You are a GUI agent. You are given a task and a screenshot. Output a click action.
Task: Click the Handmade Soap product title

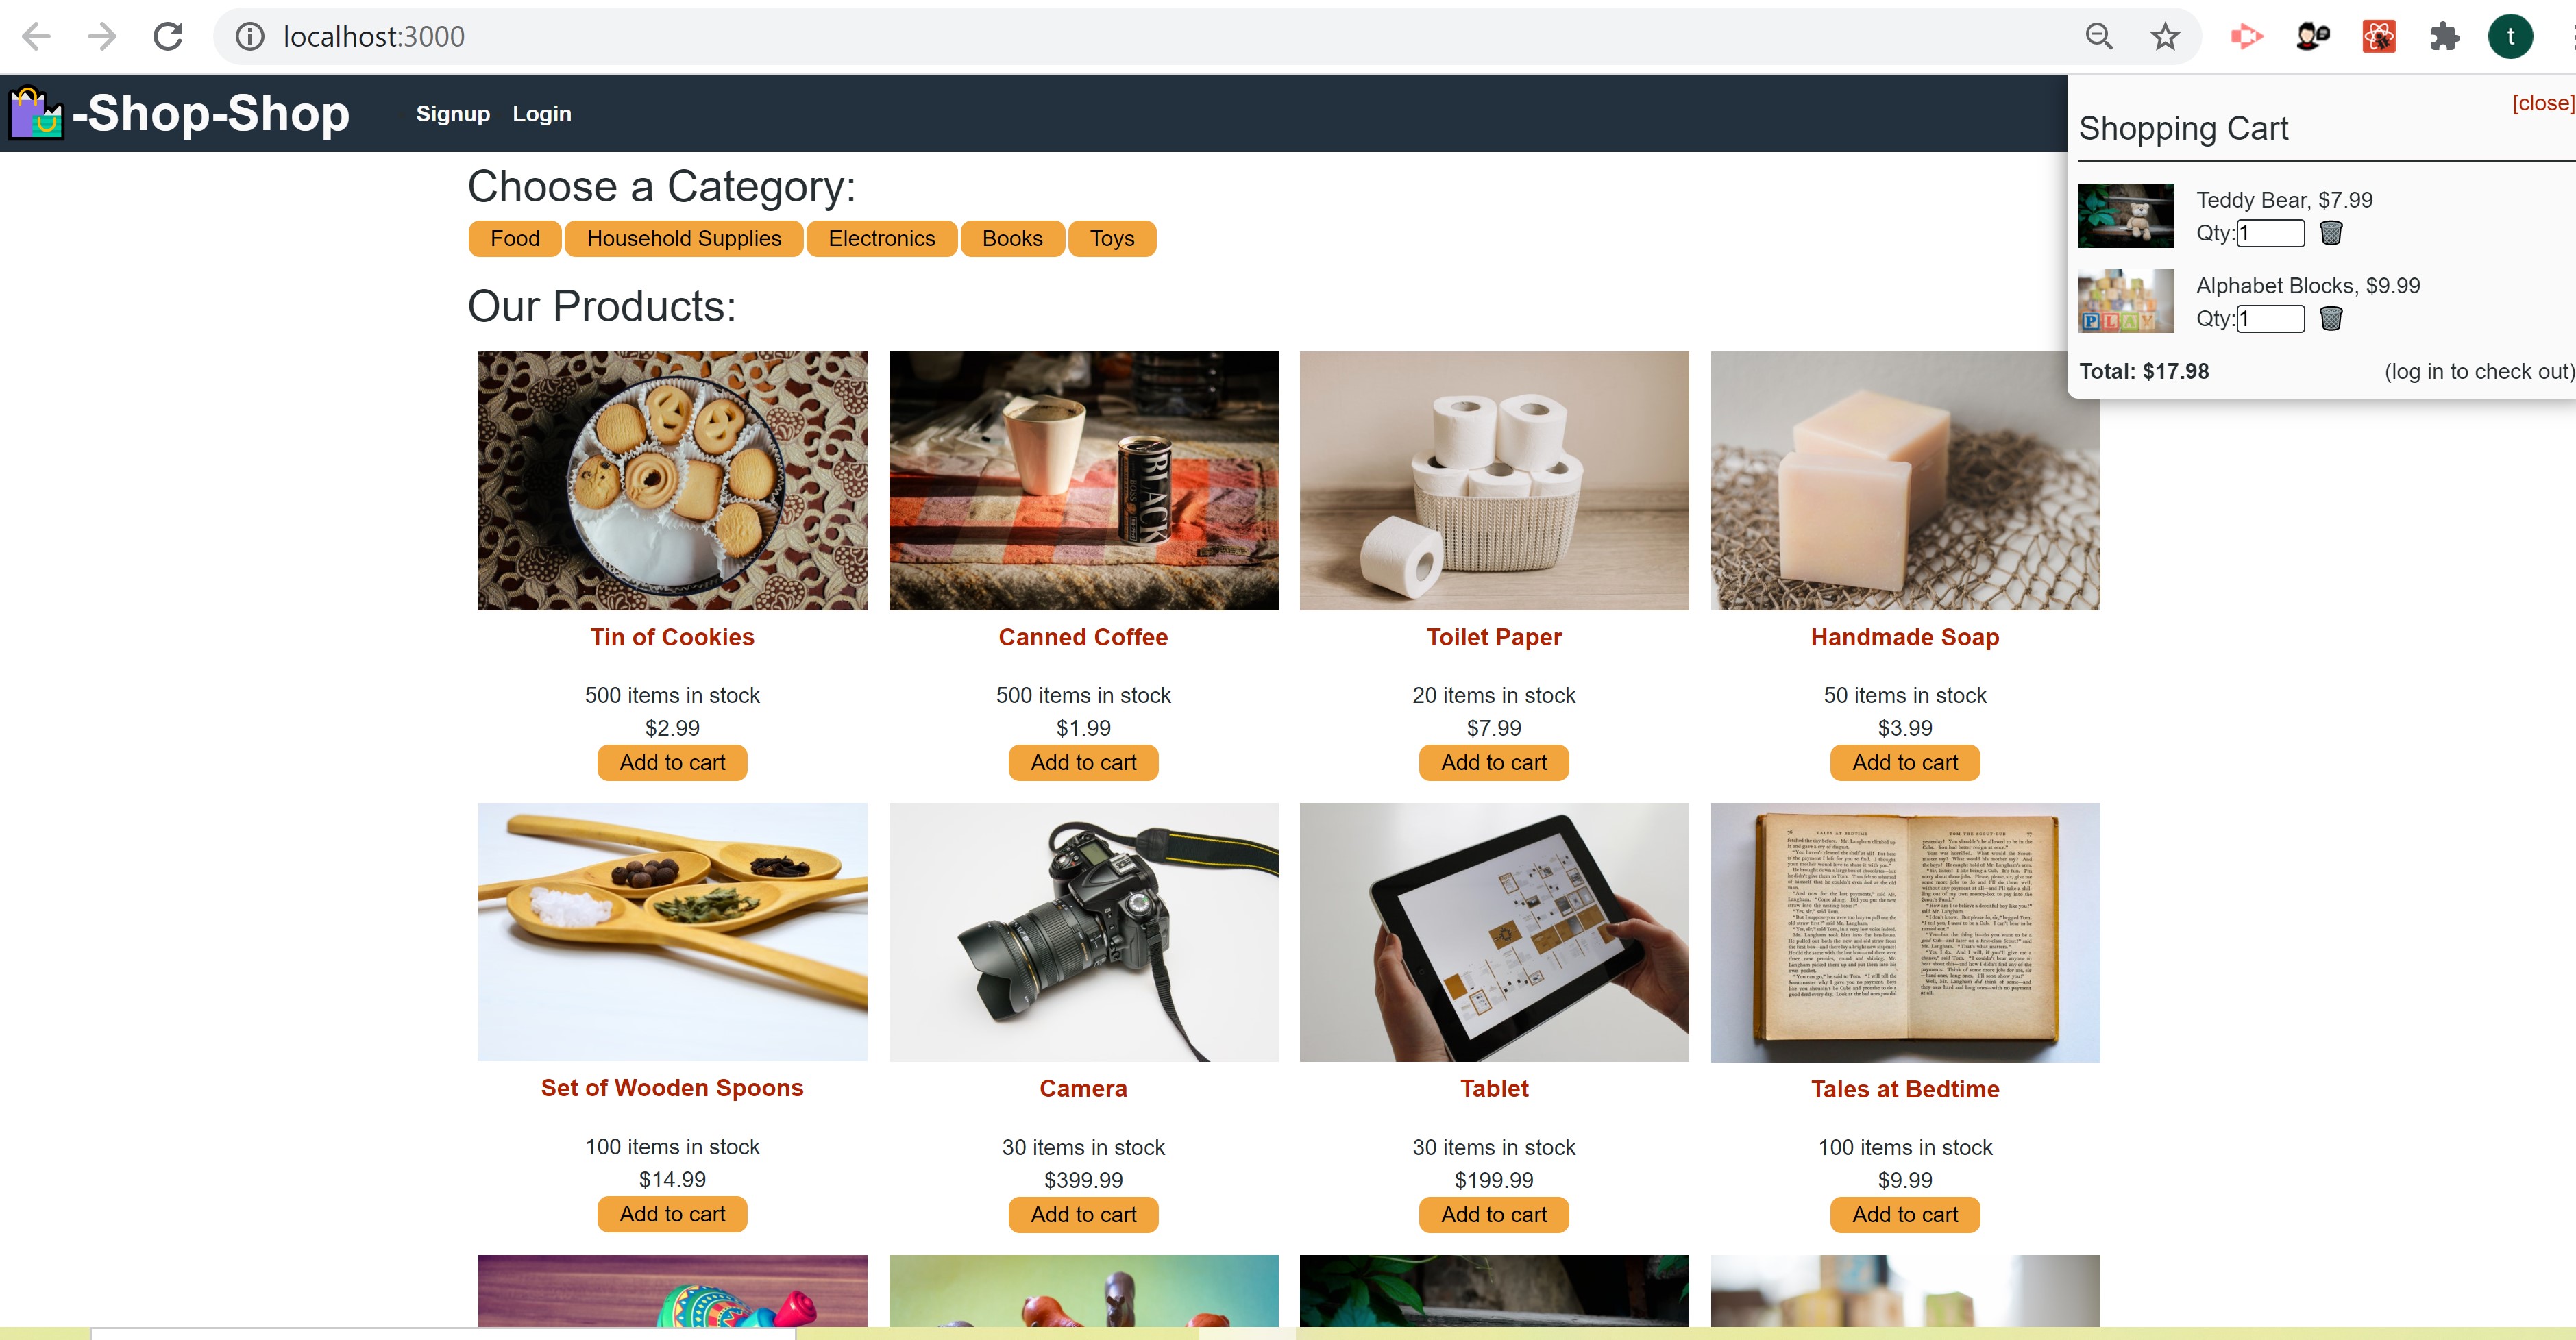pos(1905,637)
